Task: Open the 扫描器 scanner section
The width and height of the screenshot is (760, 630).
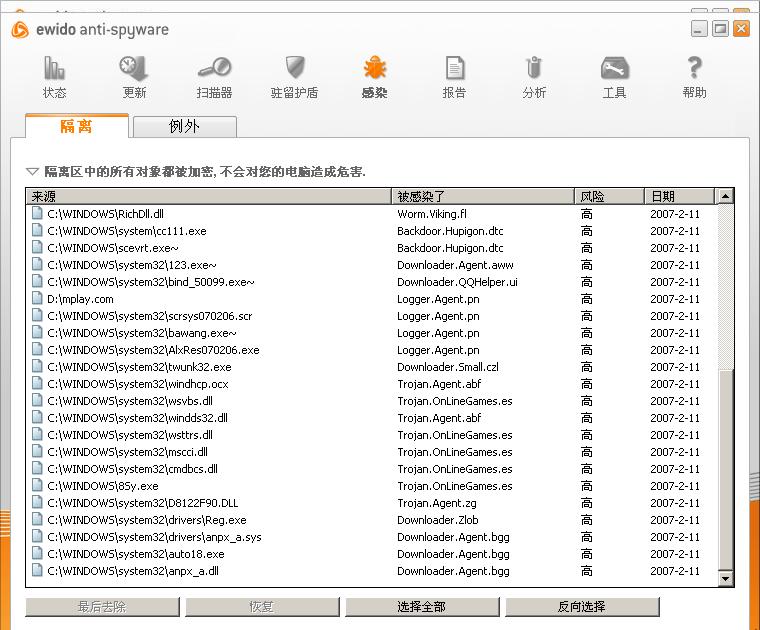Action: (214, 77)
